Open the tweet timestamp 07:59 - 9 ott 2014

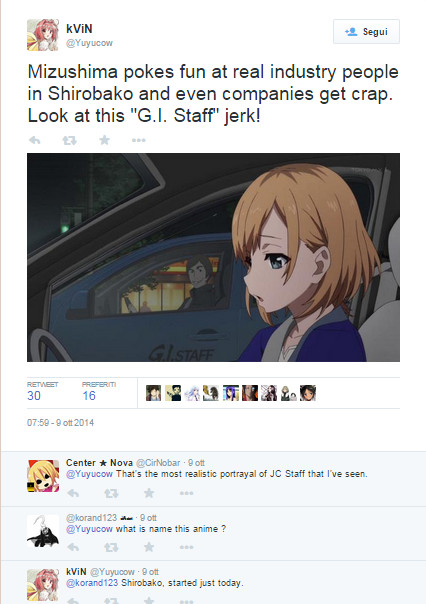60,423
